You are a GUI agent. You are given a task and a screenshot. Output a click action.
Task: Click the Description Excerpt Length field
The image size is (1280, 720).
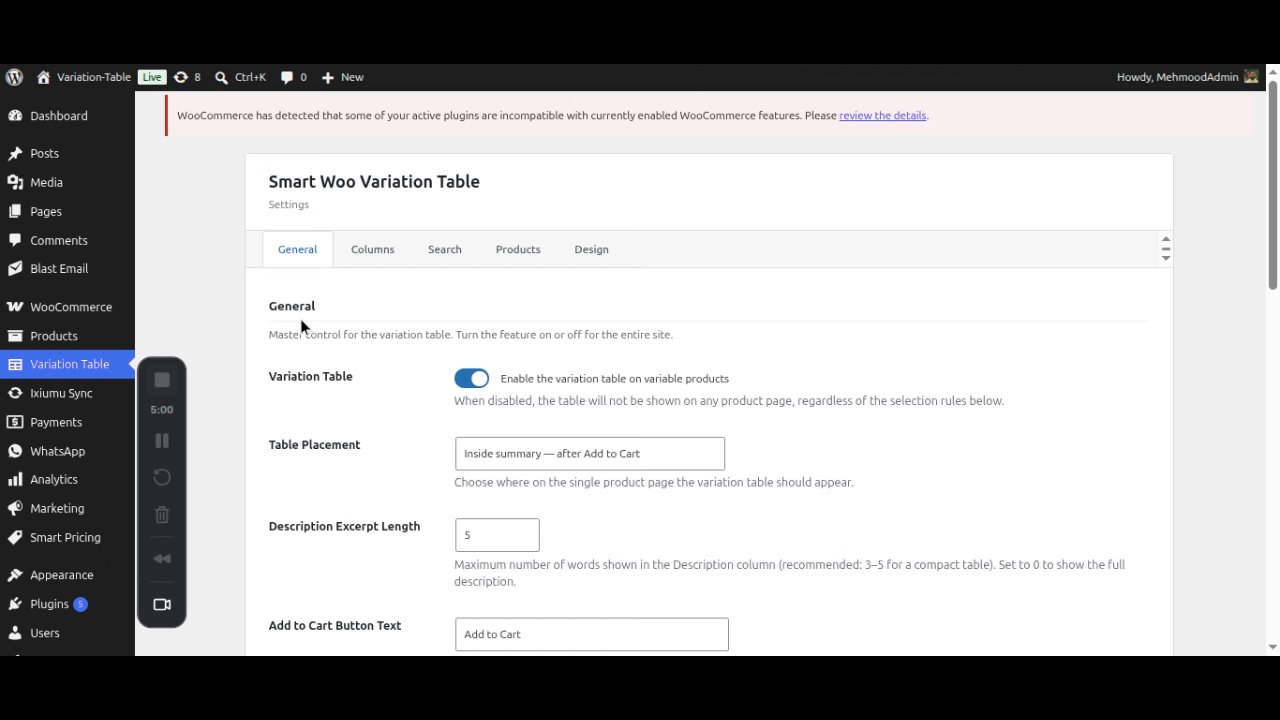(x=497, y=535)
